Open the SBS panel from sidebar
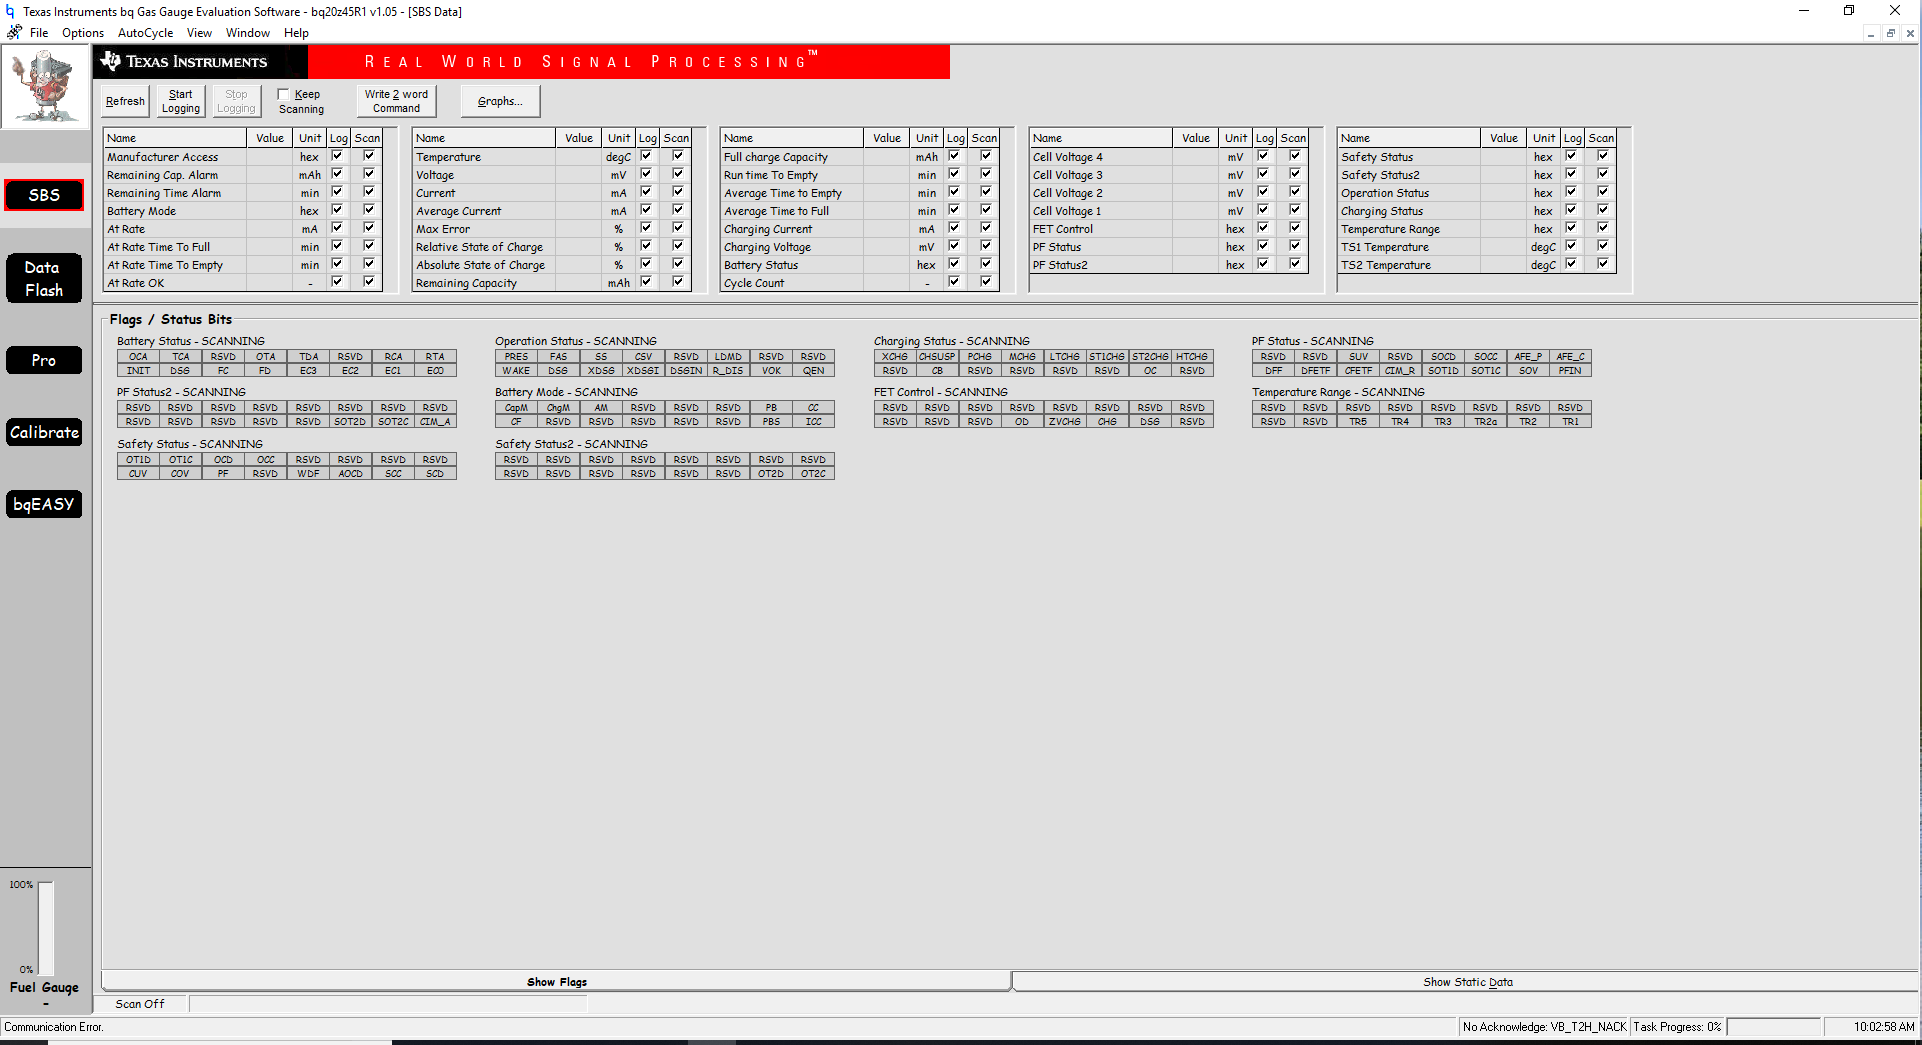Screen dimensions: 1922x1045 (44, 195)
